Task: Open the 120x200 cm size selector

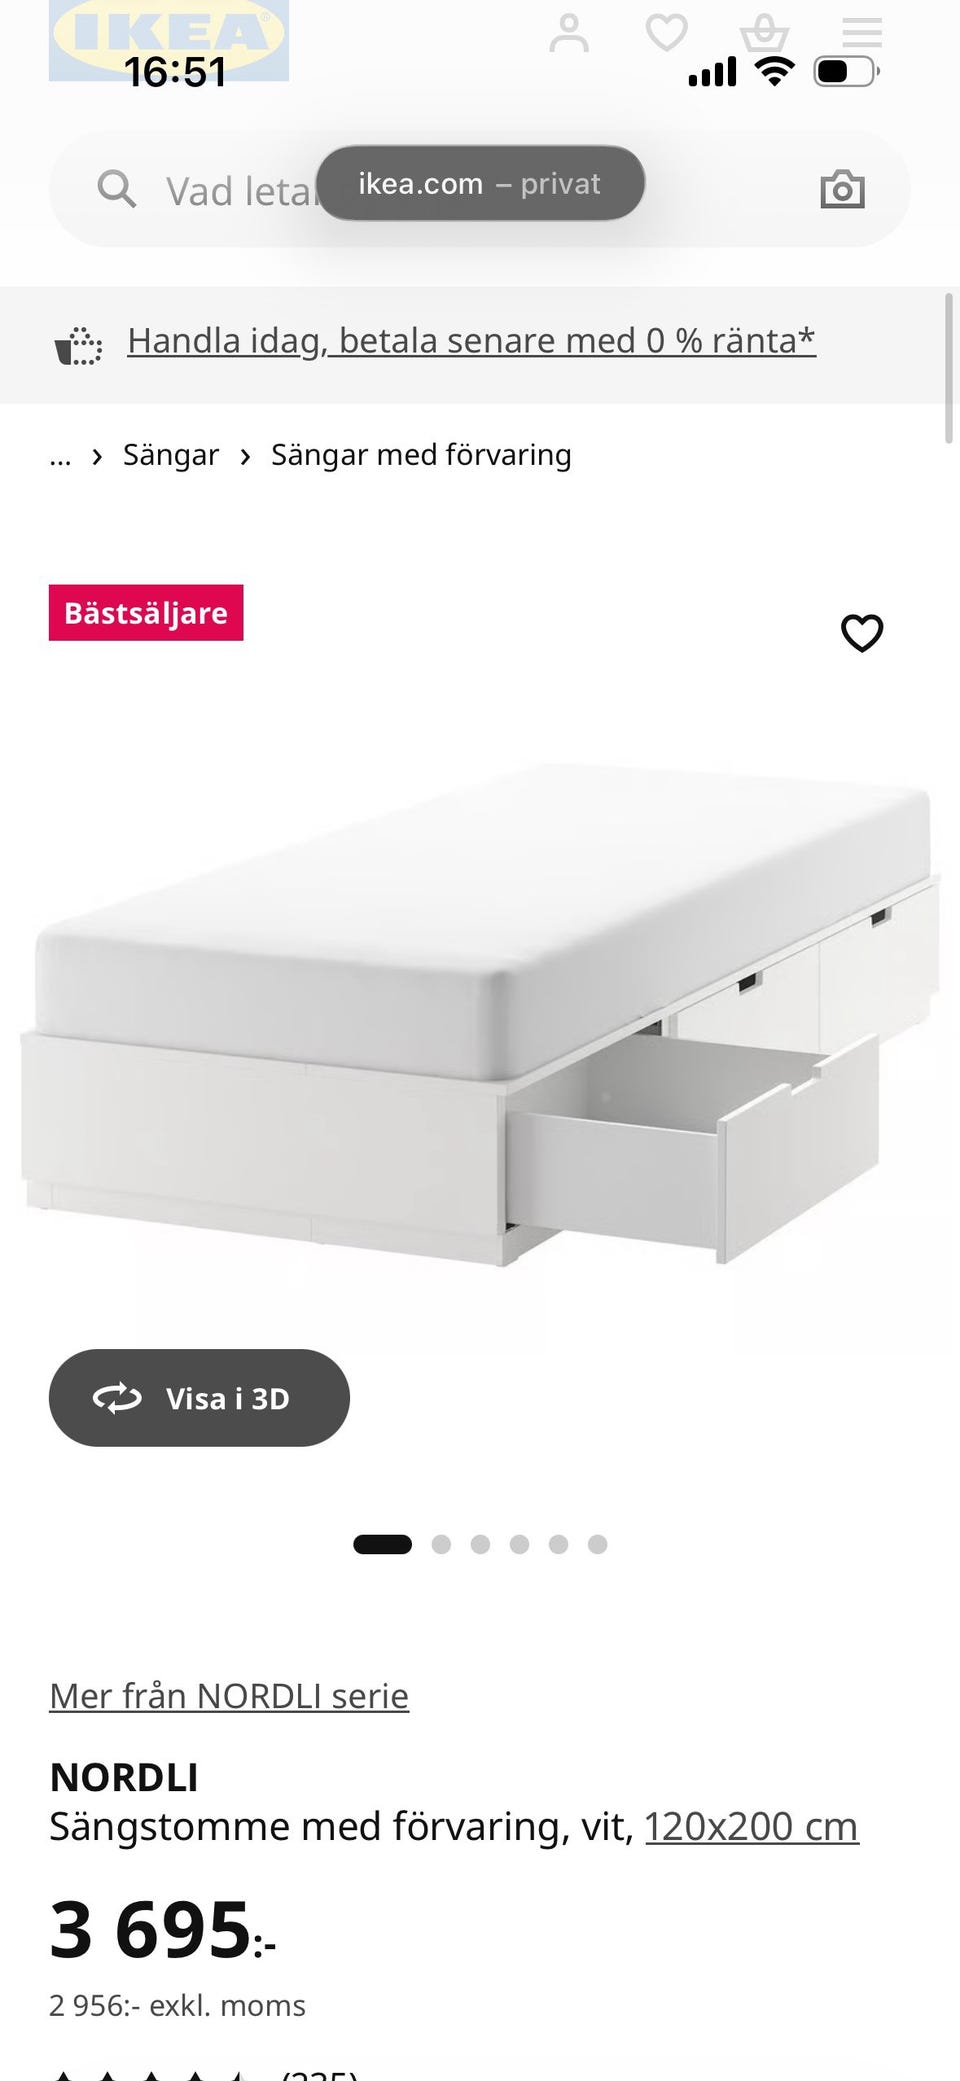Action: 751,1826
